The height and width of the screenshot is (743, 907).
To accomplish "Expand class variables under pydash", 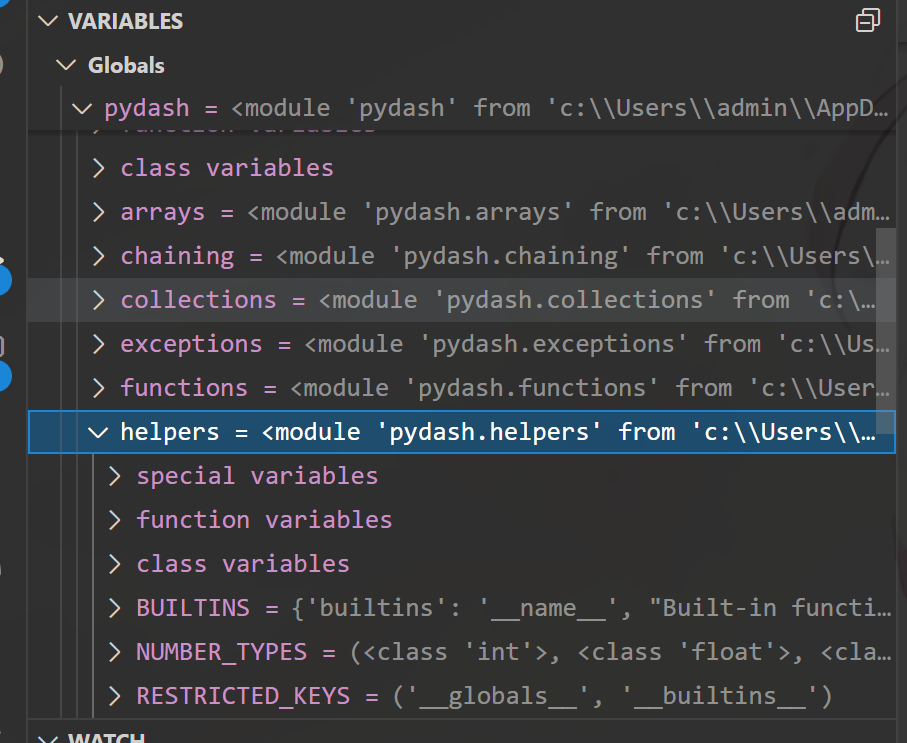I will (x=99, y=168).
